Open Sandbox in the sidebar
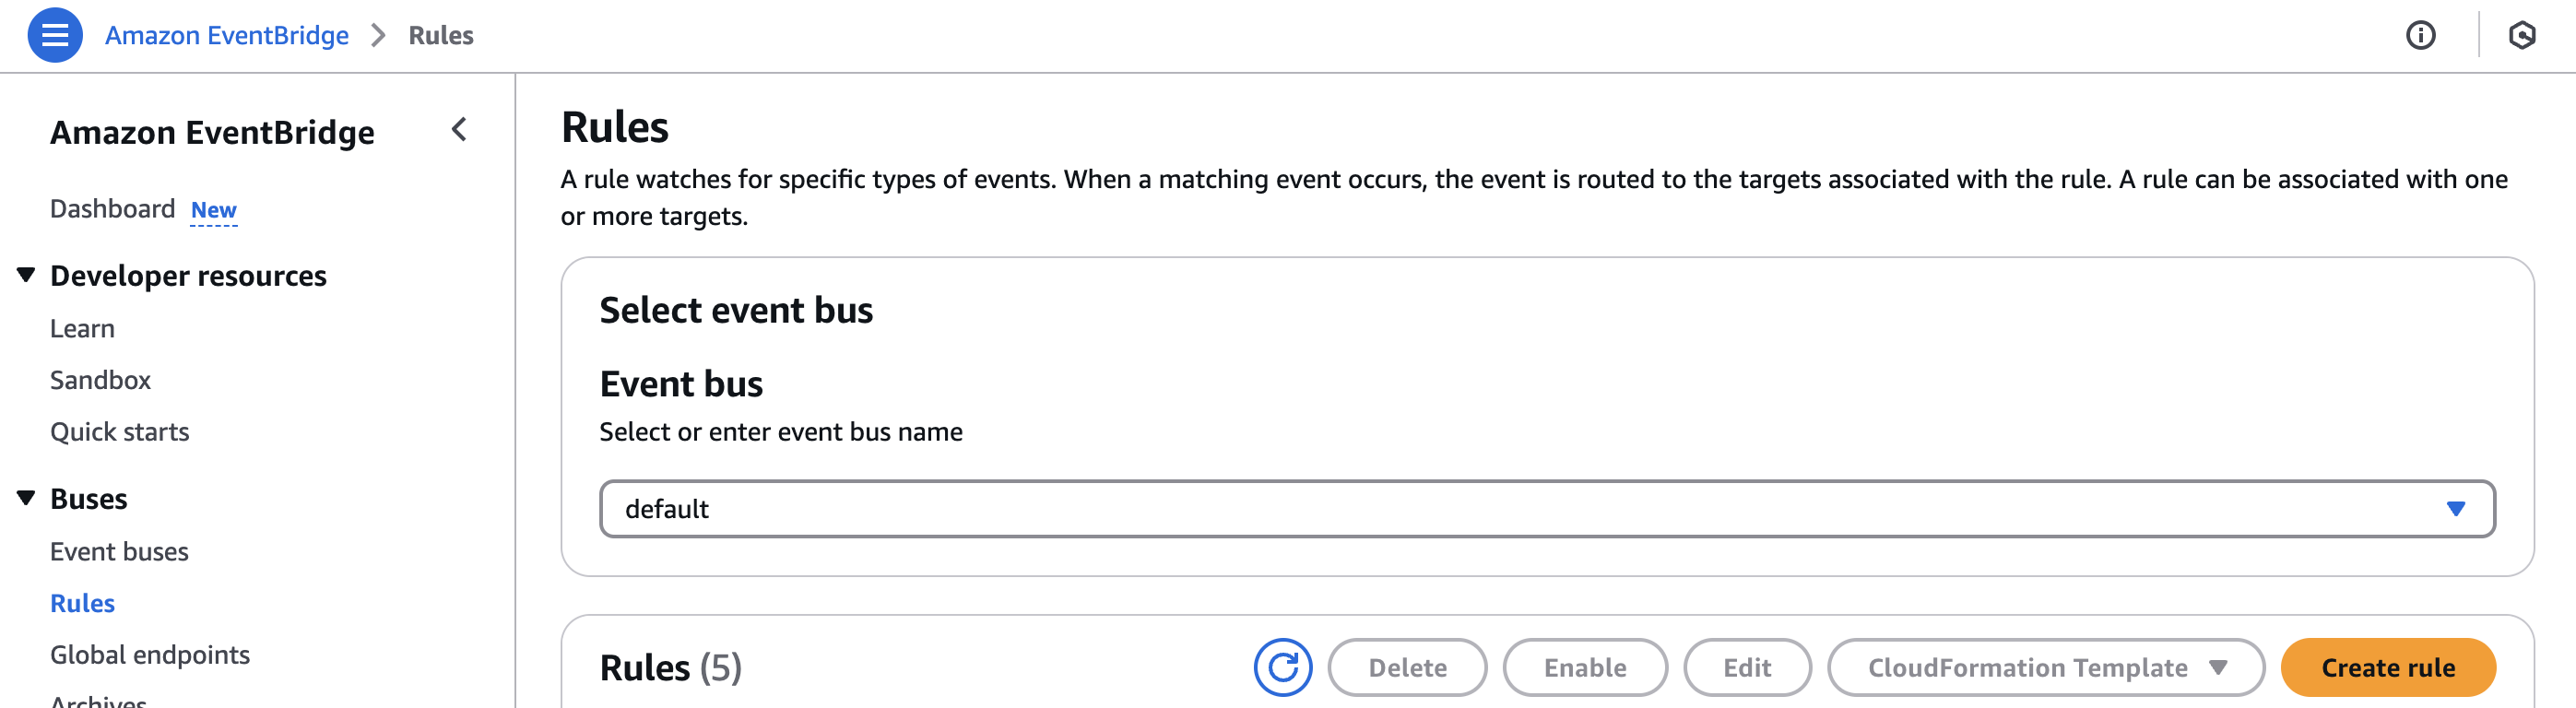The width and height of the screenshot is (2576, 708). 100,380
